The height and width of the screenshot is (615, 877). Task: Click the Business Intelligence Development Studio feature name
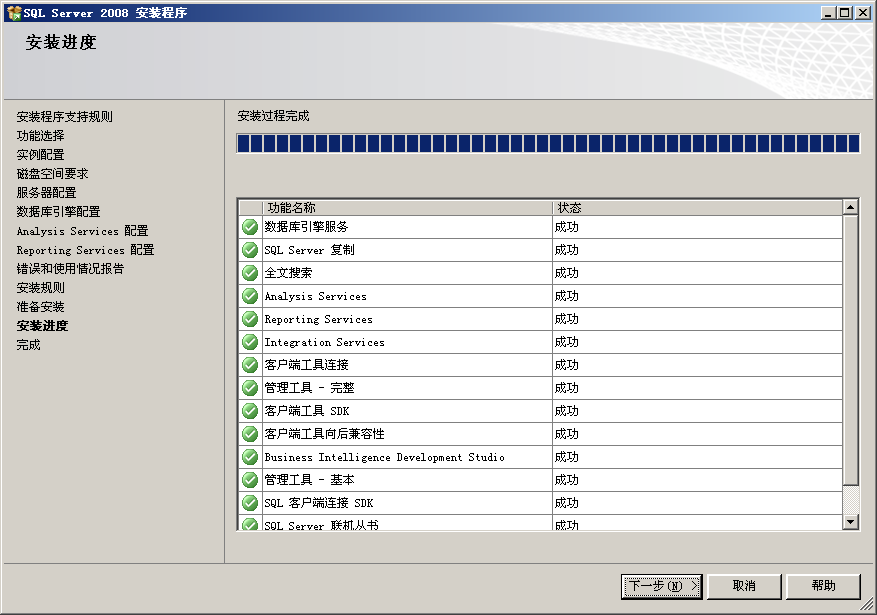pyautogui.click(x=384, y=457)
